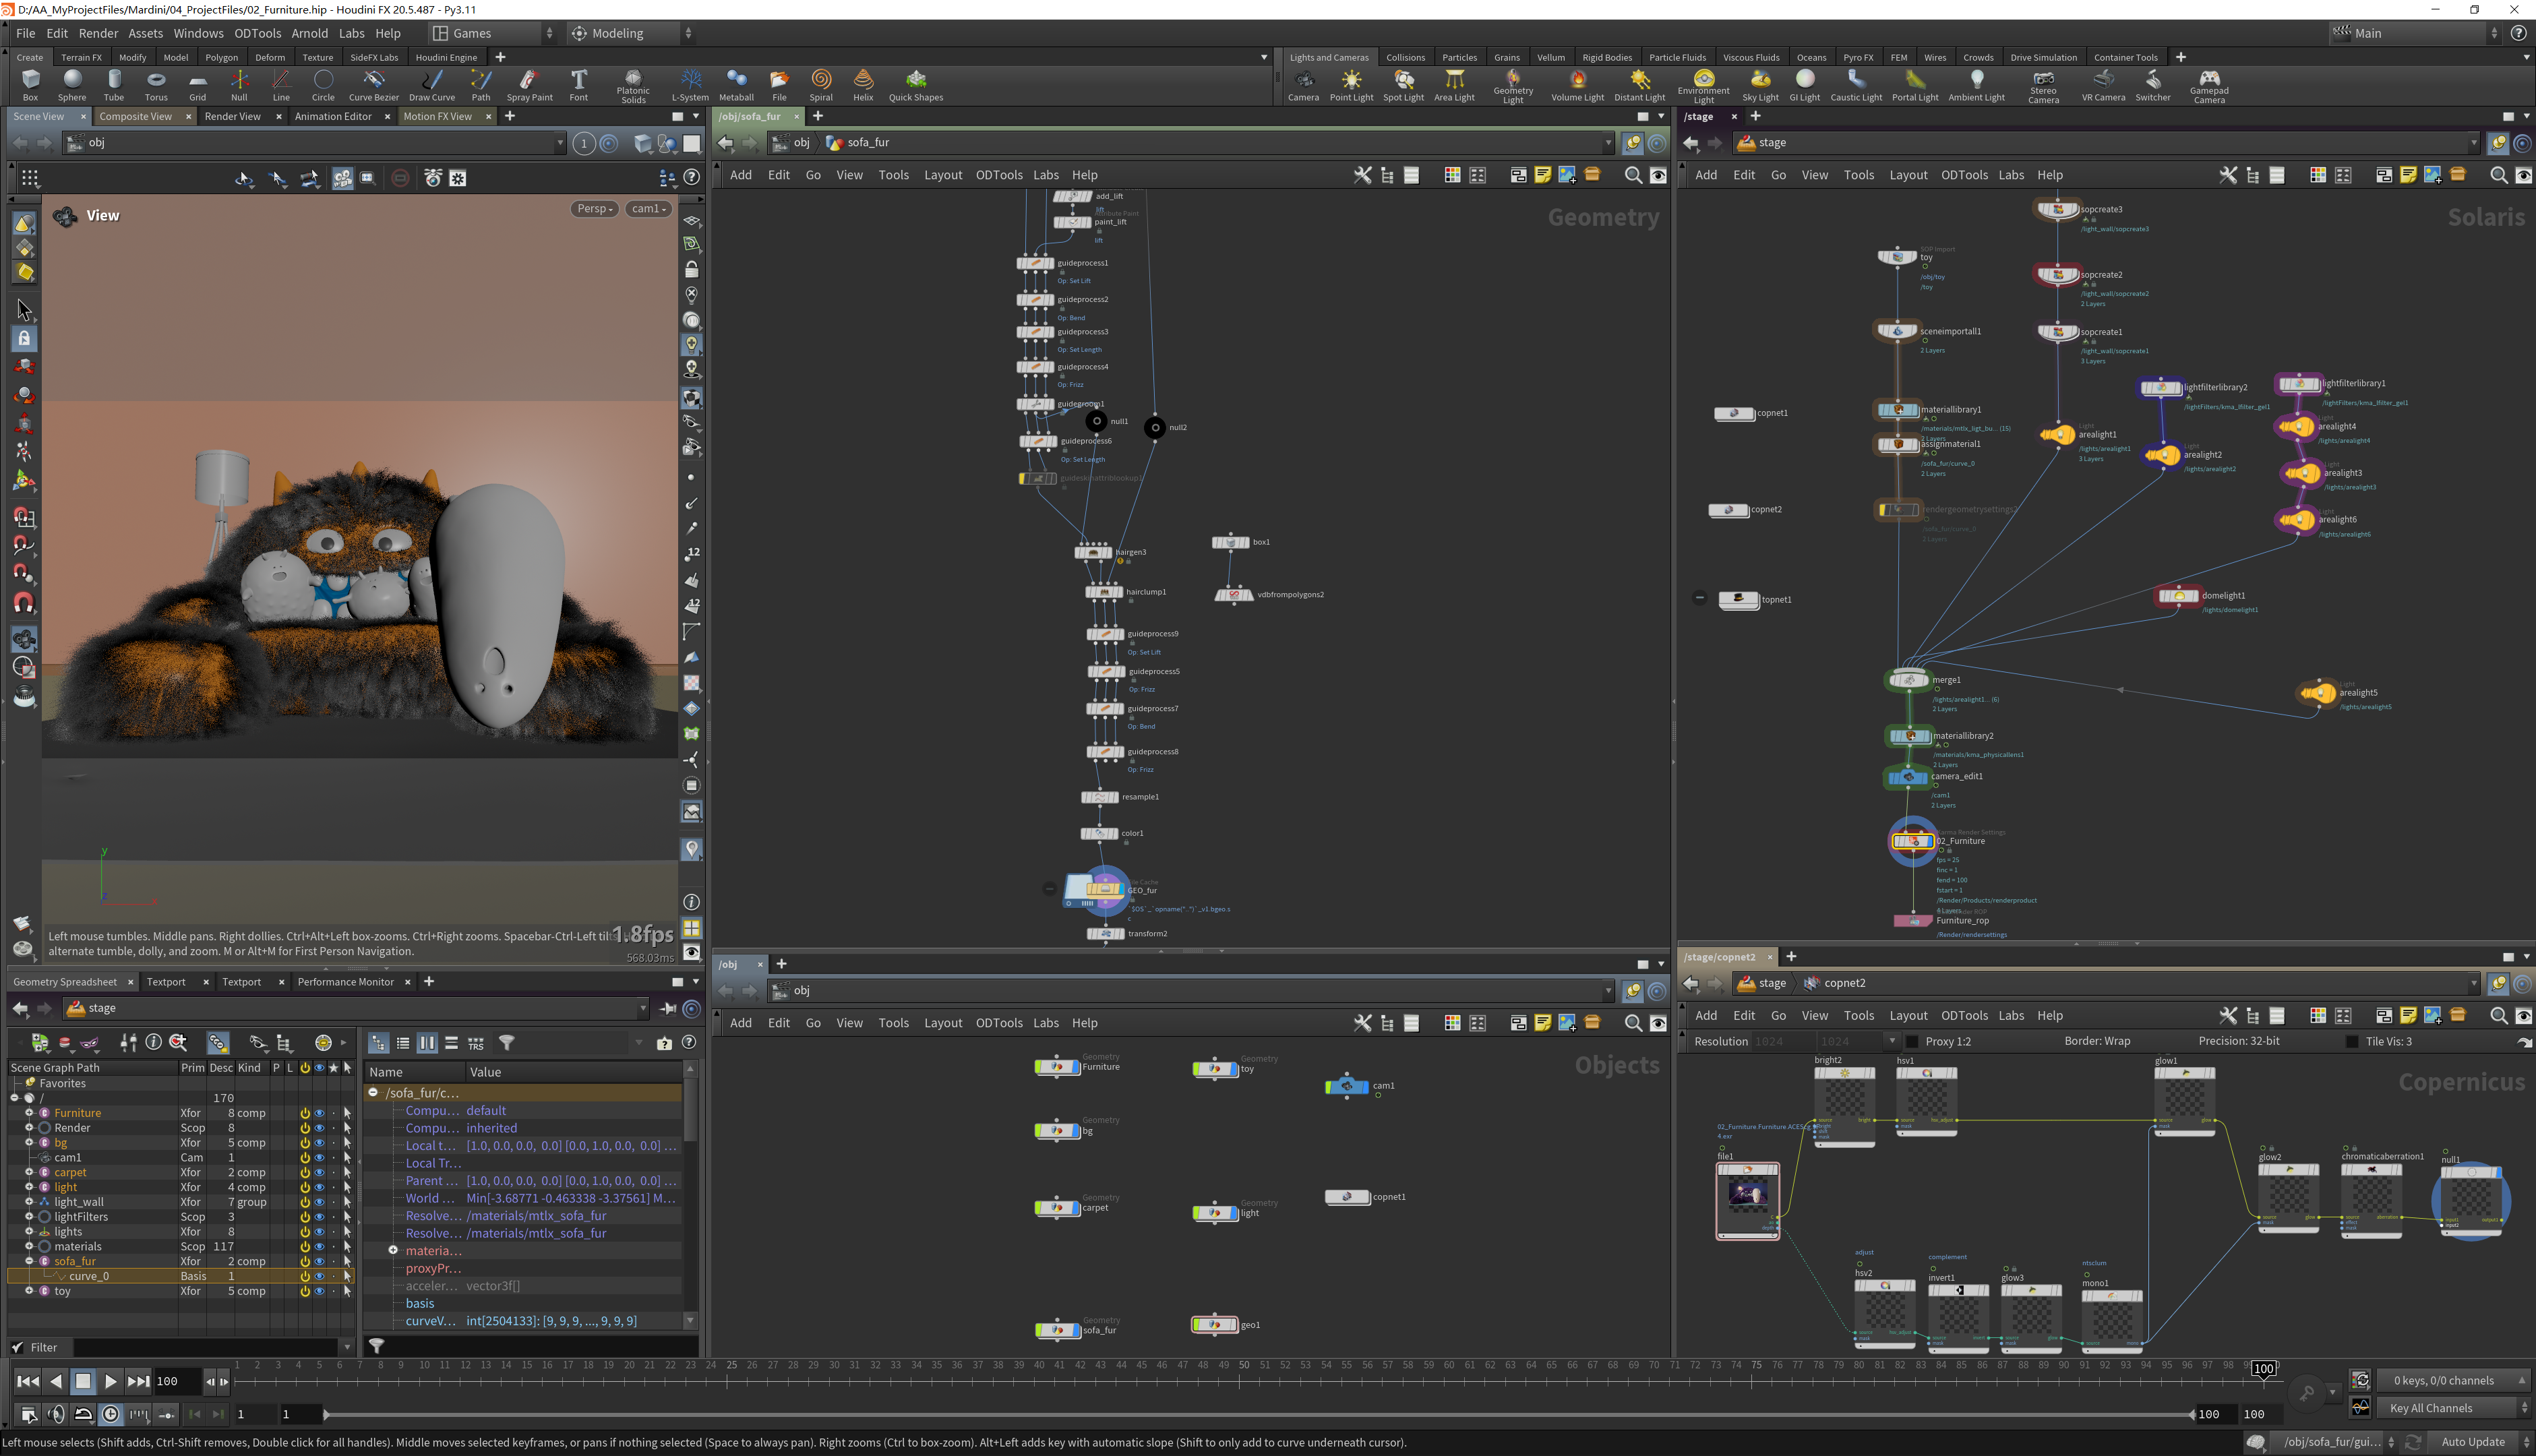Select the Box shelf tool

[x=30, y=85]
